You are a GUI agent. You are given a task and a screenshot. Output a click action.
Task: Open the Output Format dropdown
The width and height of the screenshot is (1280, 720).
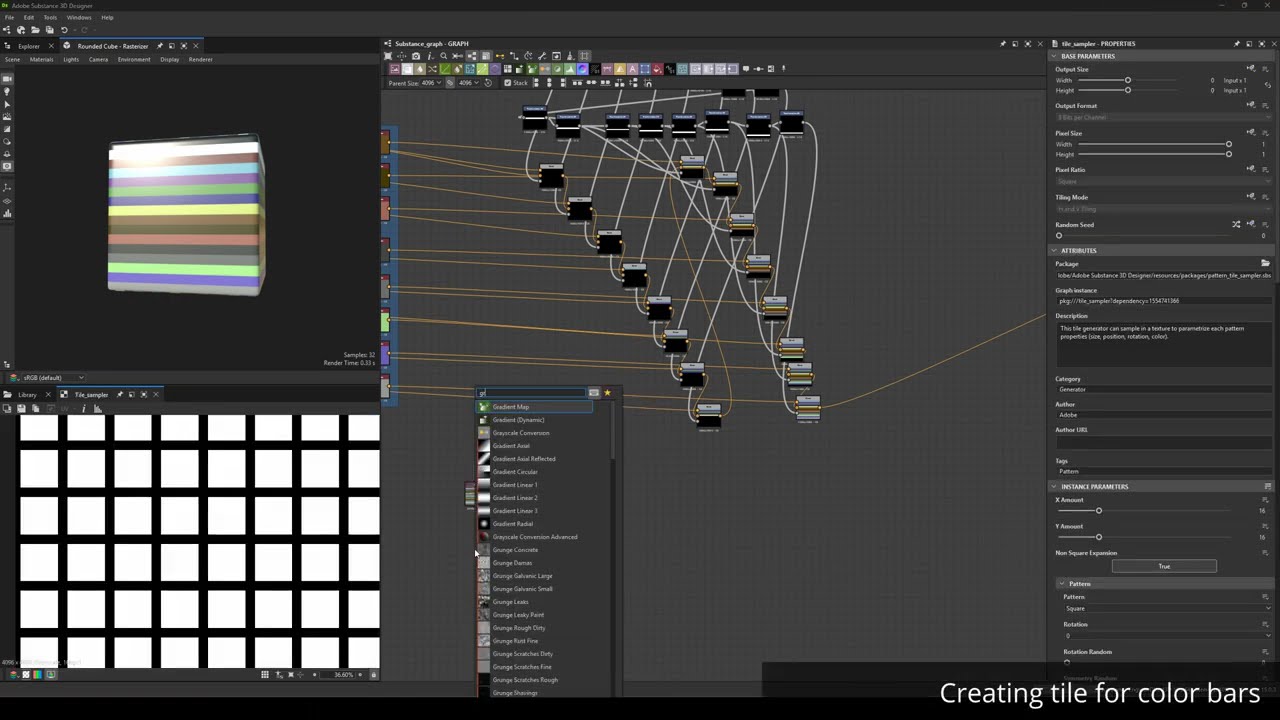(1162, 118)
